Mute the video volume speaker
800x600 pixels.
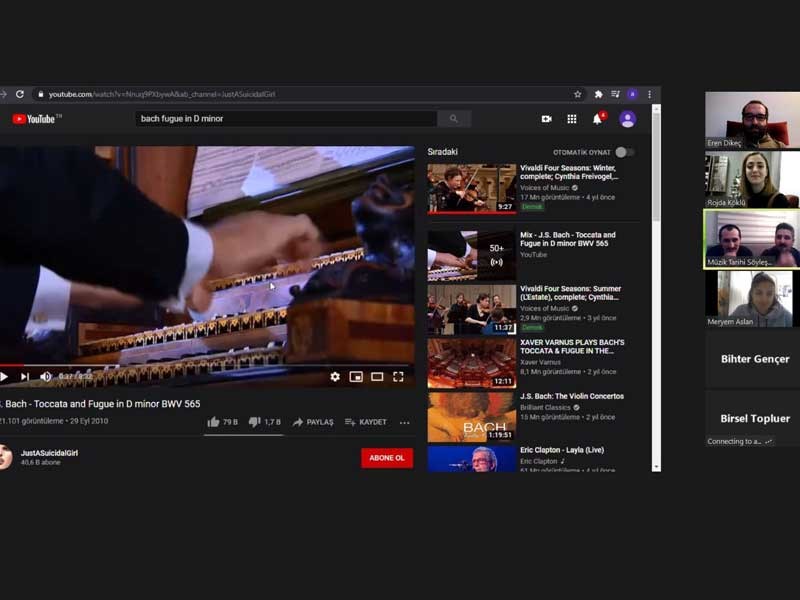[x=46, y=377]
